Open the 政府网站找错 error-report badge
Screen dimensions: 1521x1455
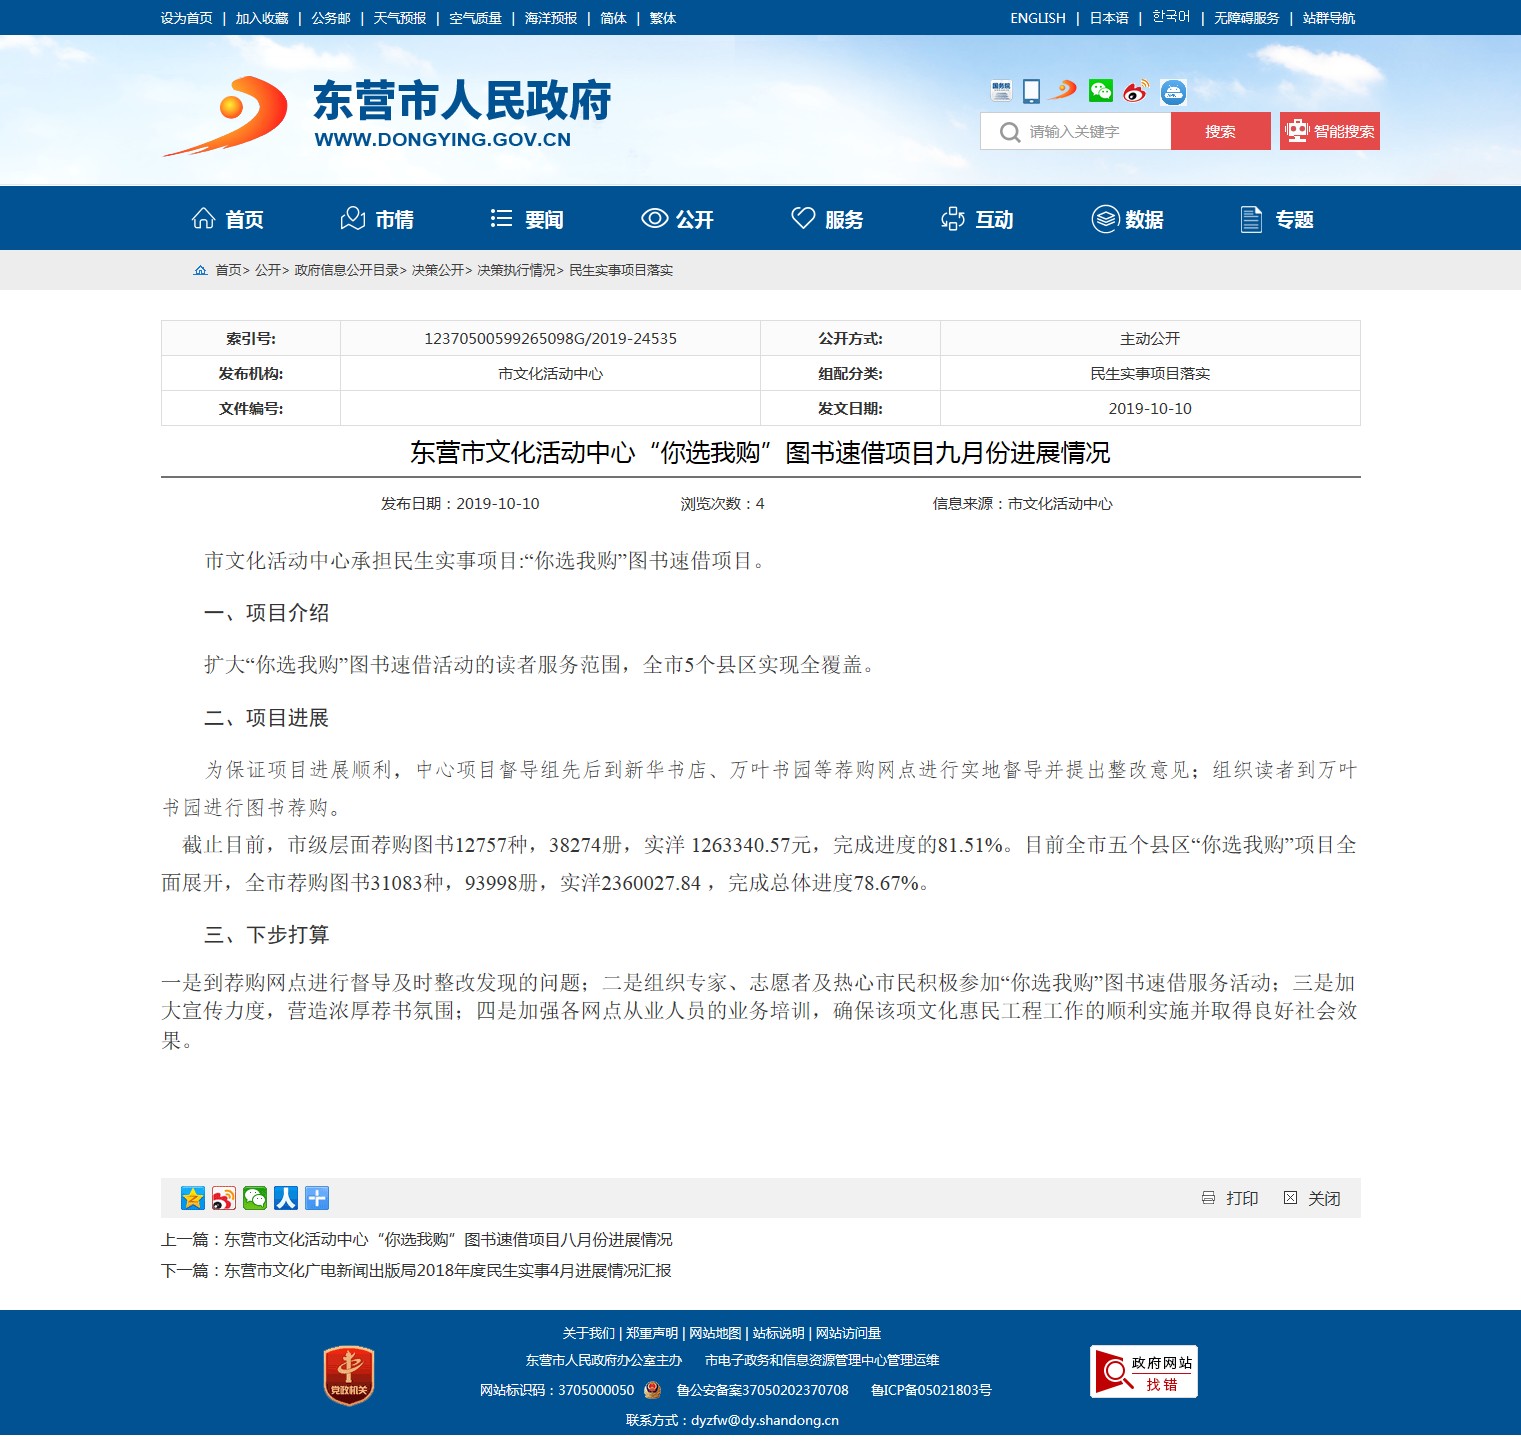click(x=1143, y=1372)
